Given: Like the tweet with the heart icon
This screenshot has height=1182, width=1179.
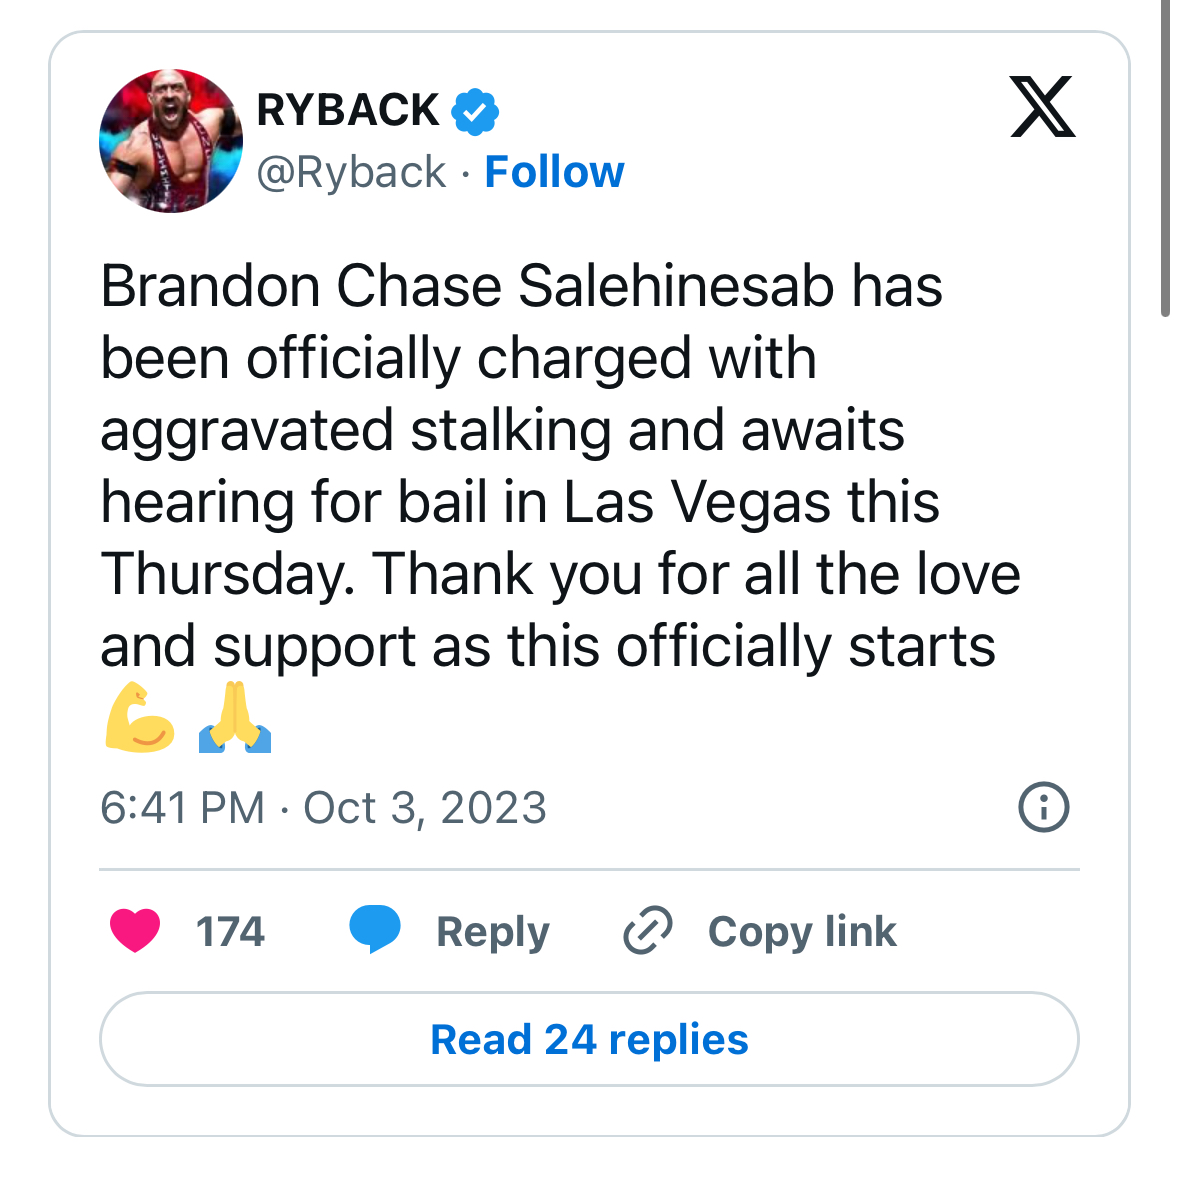Looking at the screenshot, I should pyautogui.click(x=135, y=931).
